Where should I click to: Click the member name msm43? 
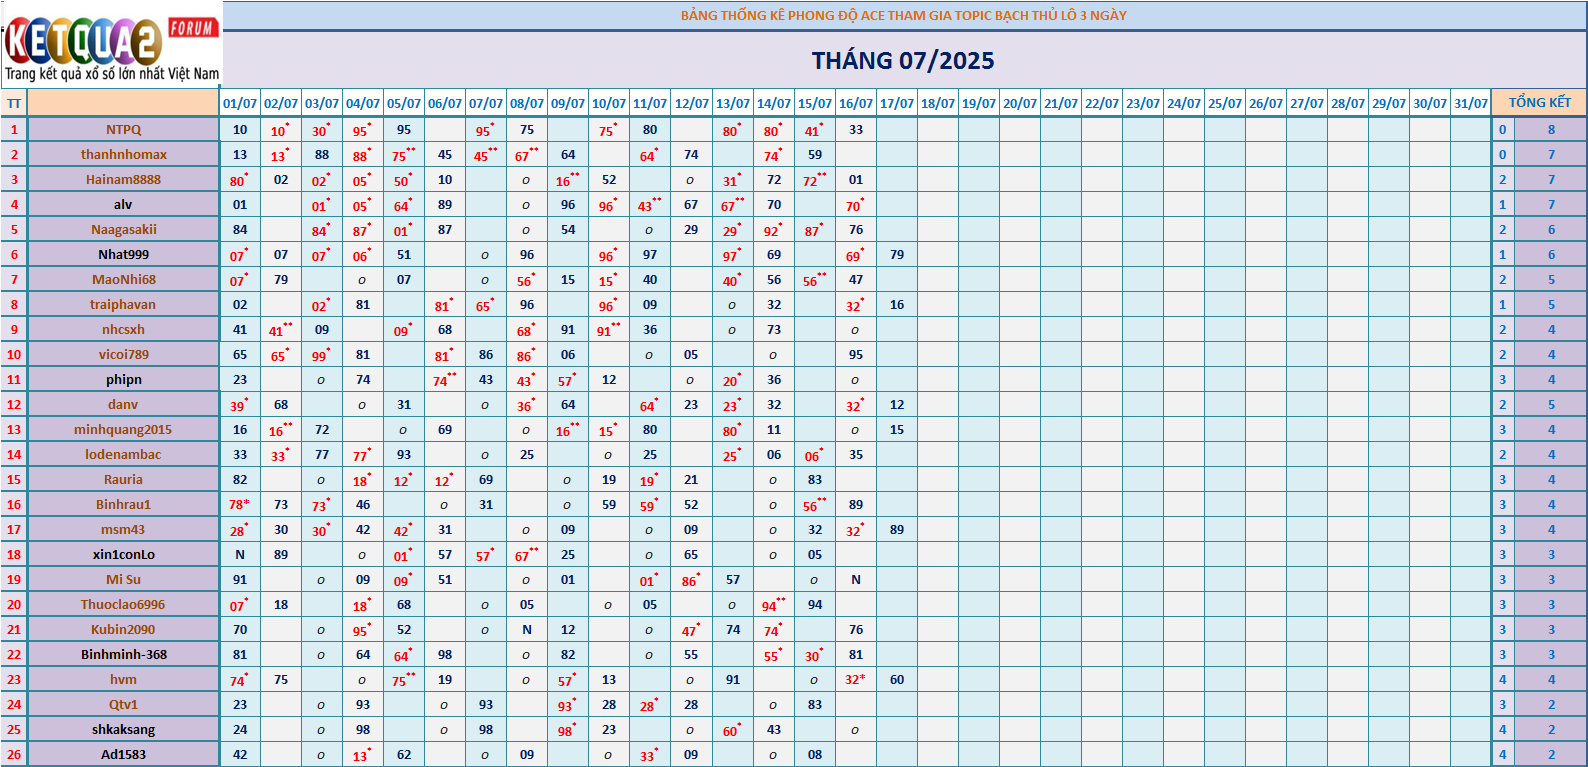click(124, 530)
